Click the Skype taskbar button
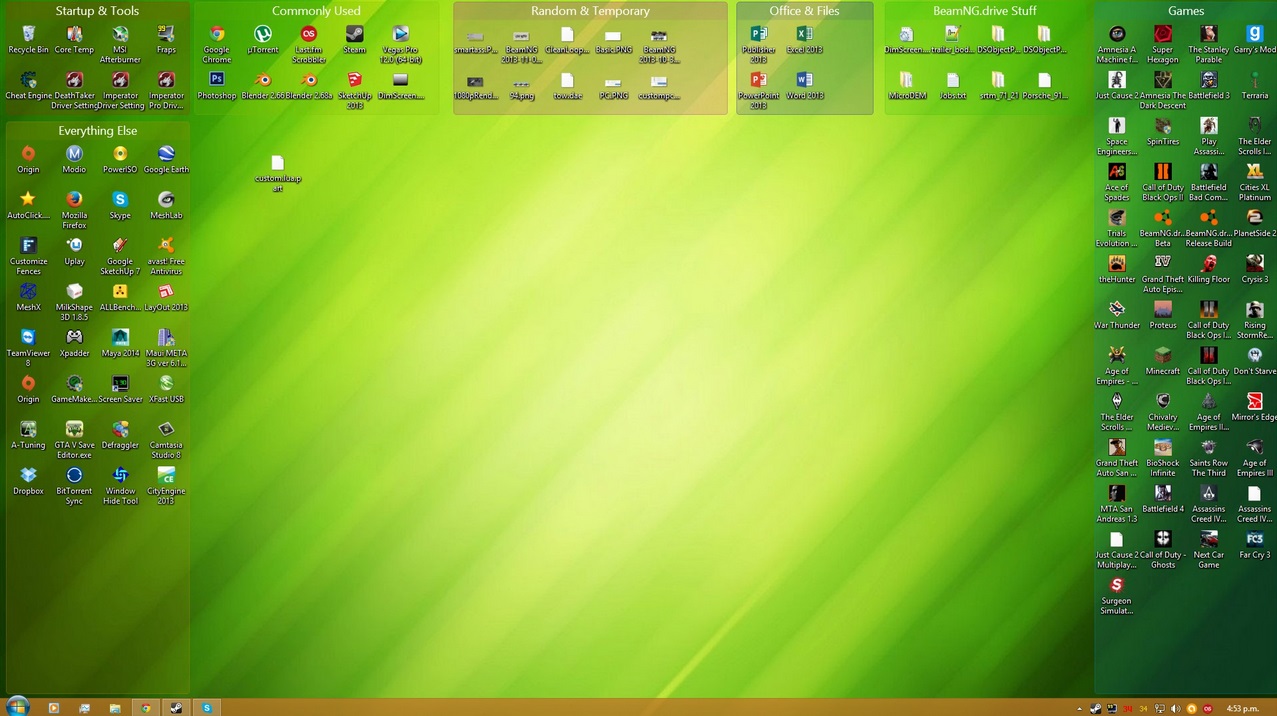 (x=207, y=708)
